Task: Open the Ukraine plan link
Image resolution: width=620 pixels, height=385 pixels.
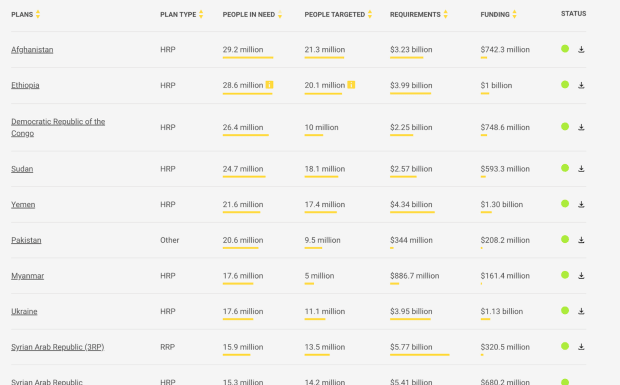Action: (24, 311)
